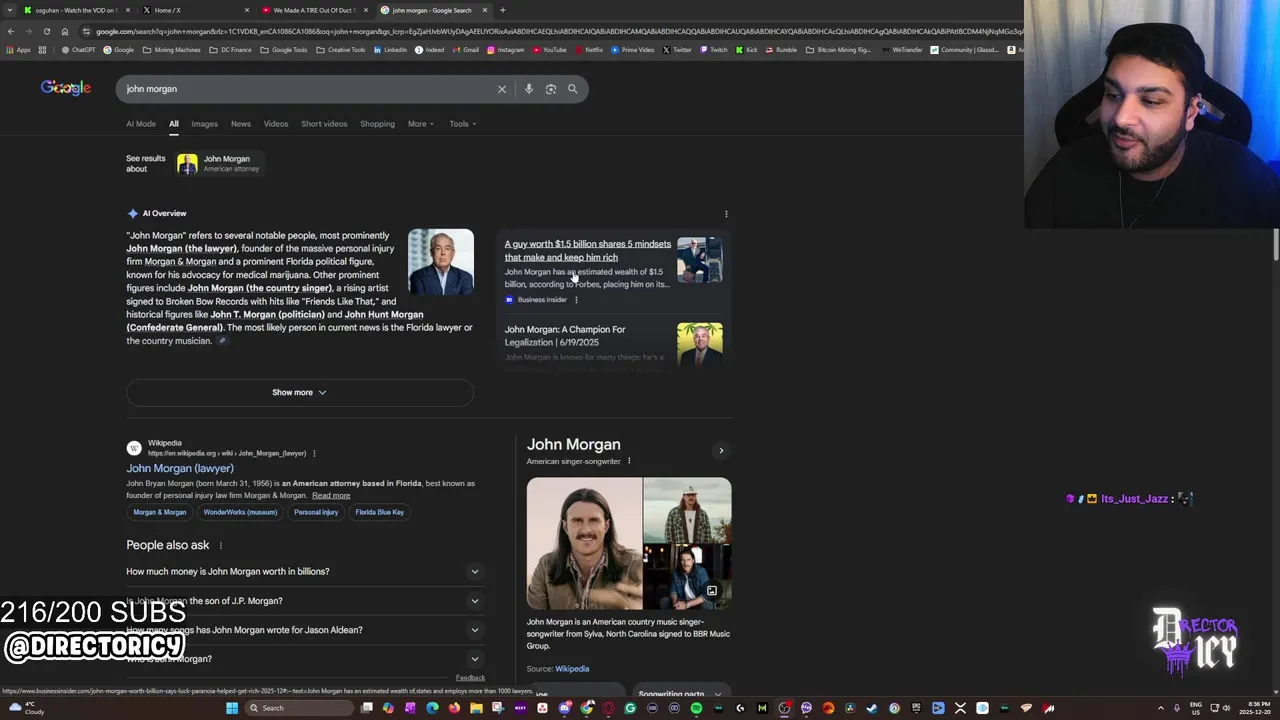Open John Morgan (lawyer) Wikipedia link
The width and height of the screenshot is (1280, 720).
point(180,468)
